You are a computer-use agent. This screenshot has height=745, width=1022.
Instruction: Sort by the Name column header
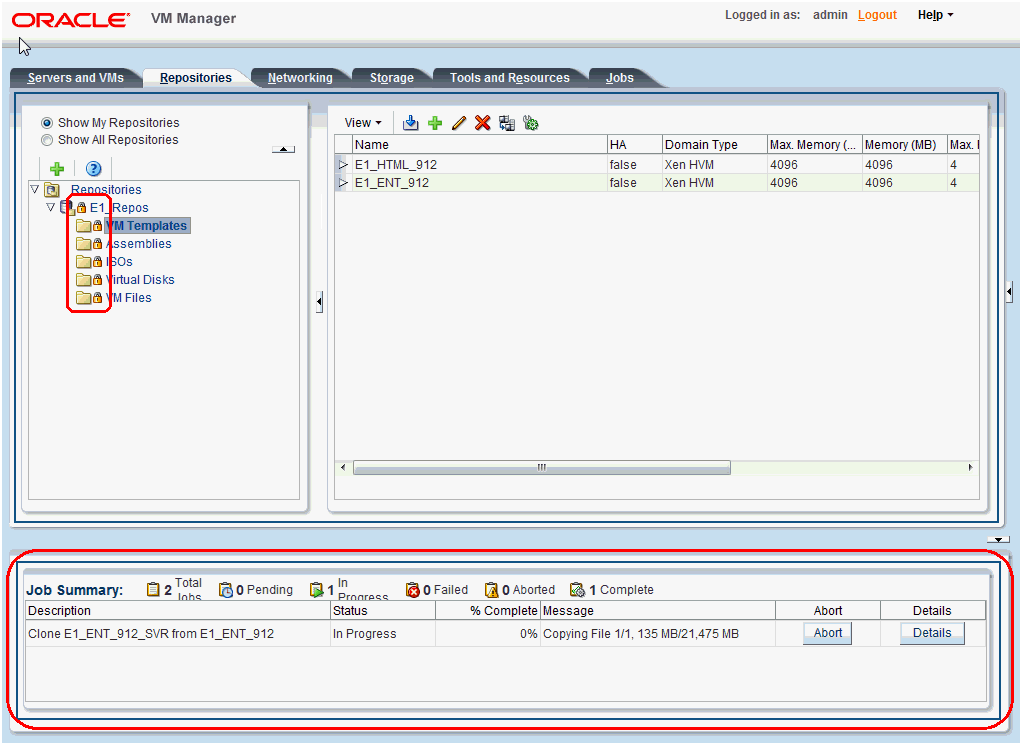tap(479, 145)
